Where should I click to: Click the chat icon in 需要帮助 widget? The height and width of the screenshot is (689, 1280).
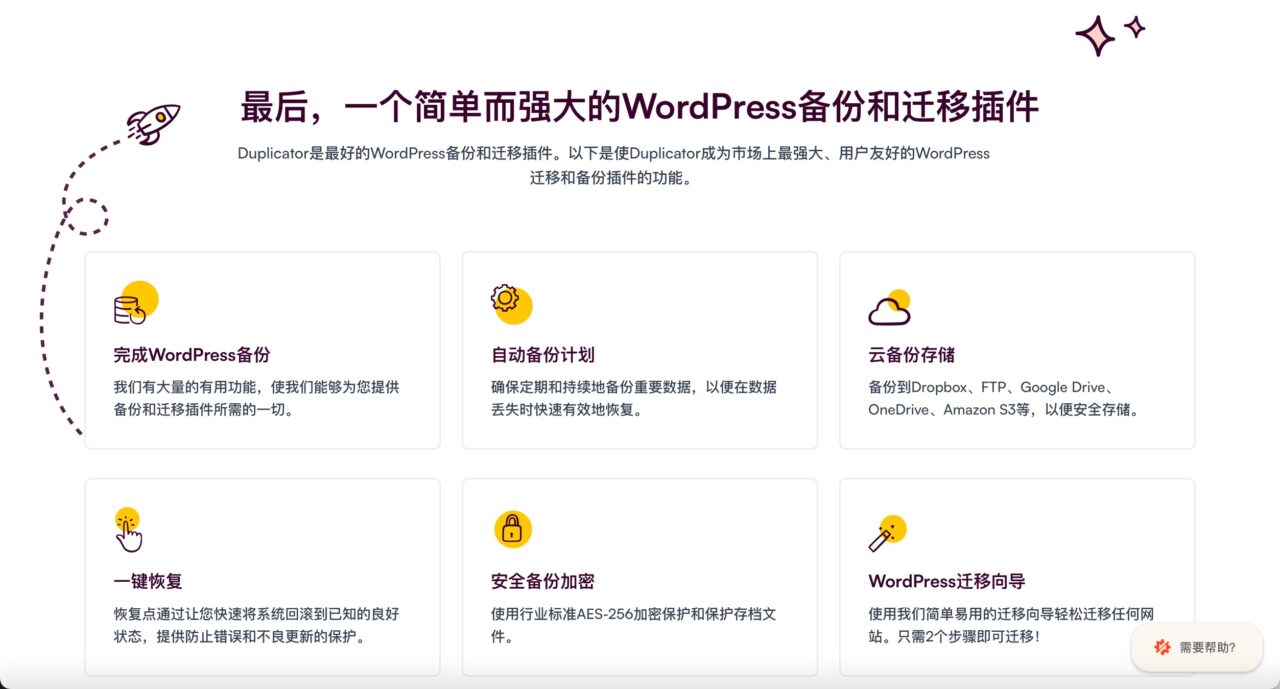coord(1162,647)
